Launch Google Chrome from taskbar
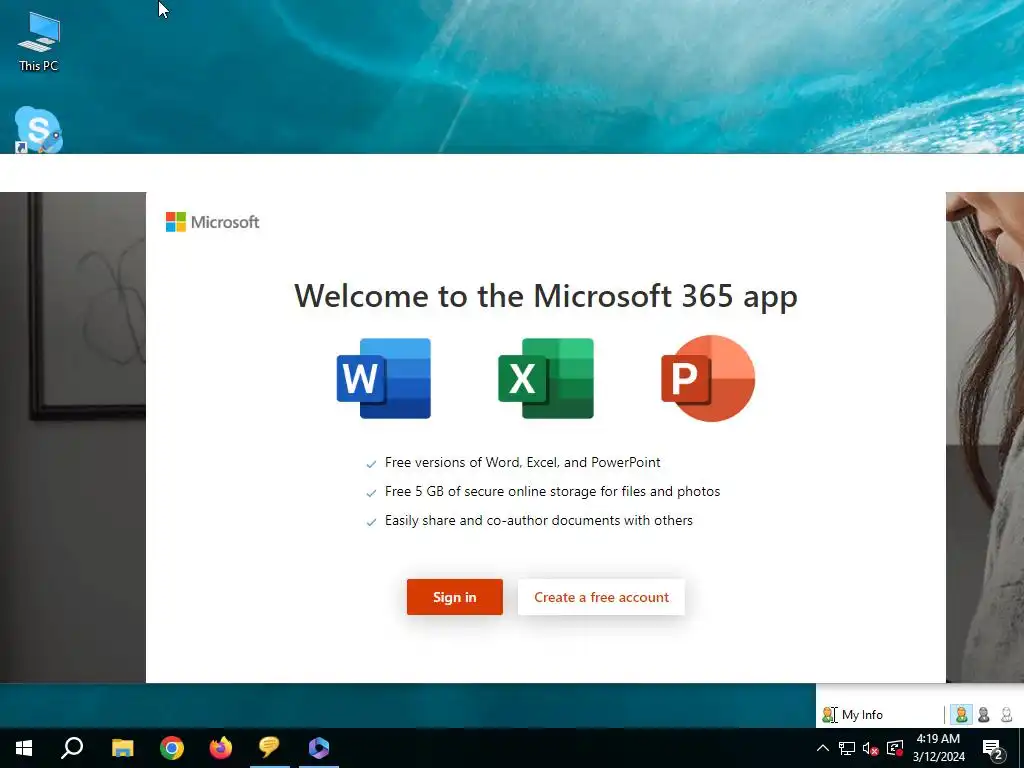The width and height of the screenshot is (1024, 768). click(x=172, y=748)
